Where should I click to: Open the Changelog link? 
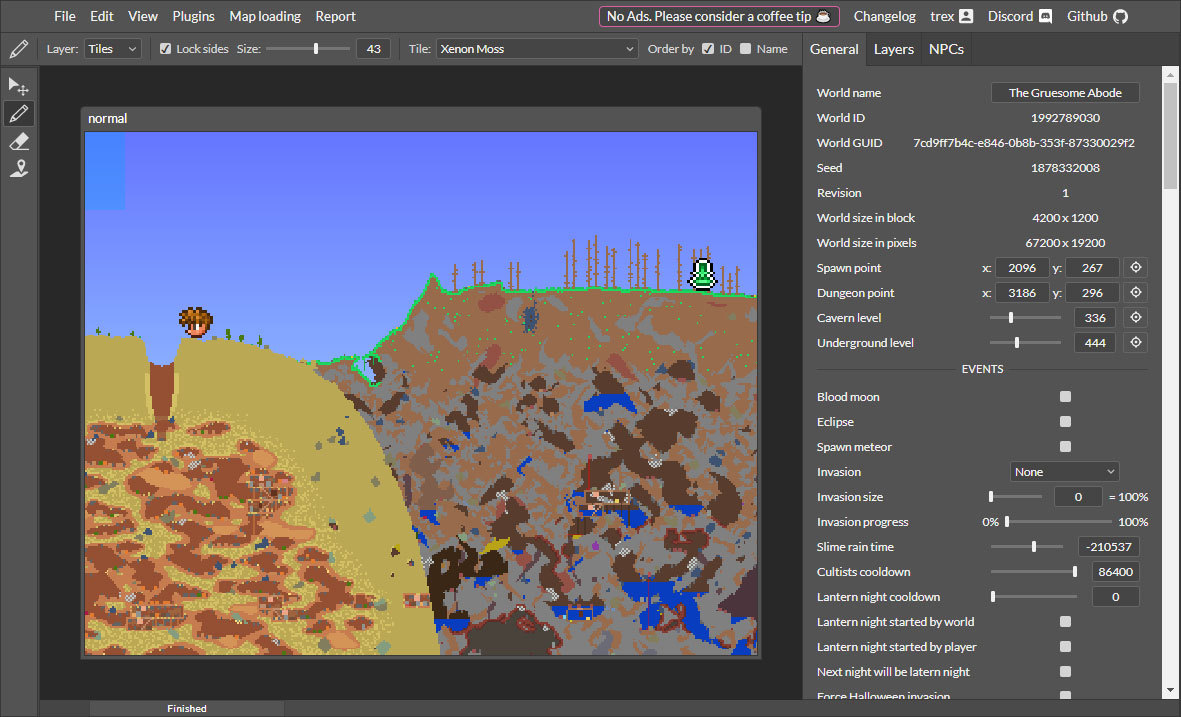tap(884, 16)
